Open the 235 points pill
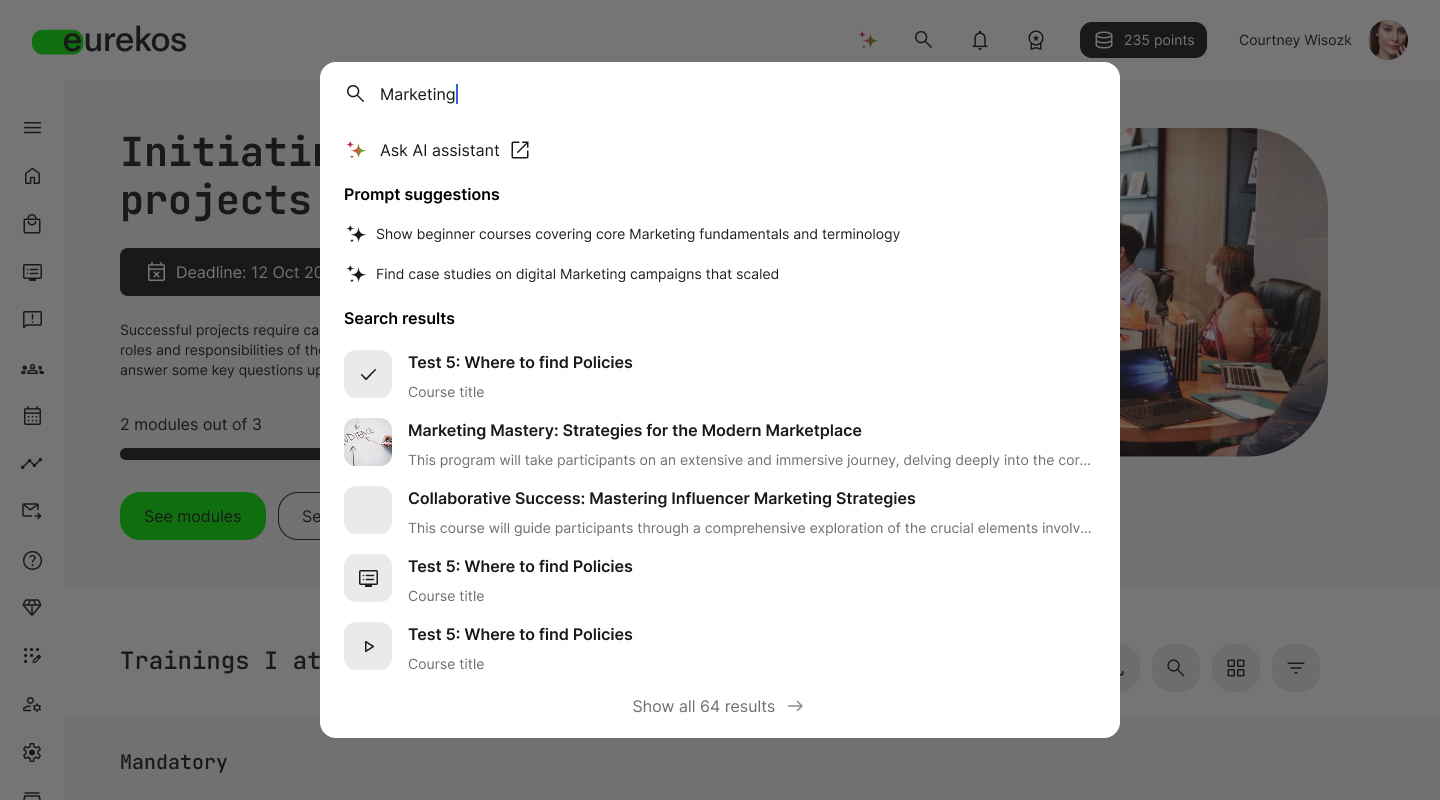This screenshot has height=800, width=1440. point(1143,40)
